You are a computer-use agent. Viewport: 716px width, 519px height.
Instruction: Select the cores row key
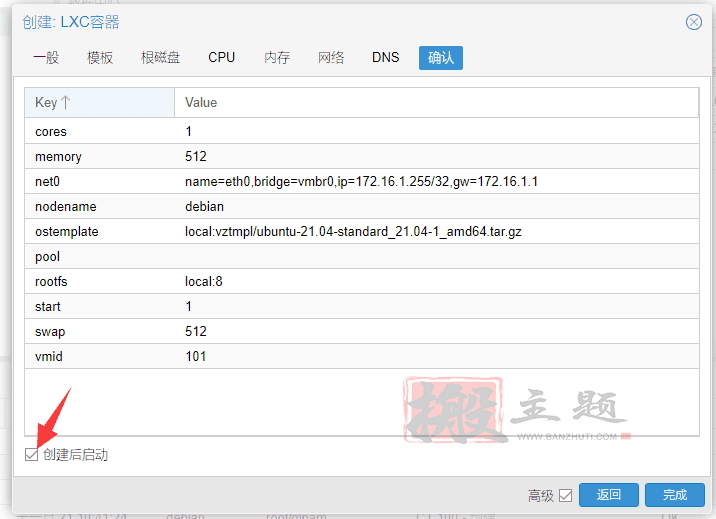click(x=51, y=131)
